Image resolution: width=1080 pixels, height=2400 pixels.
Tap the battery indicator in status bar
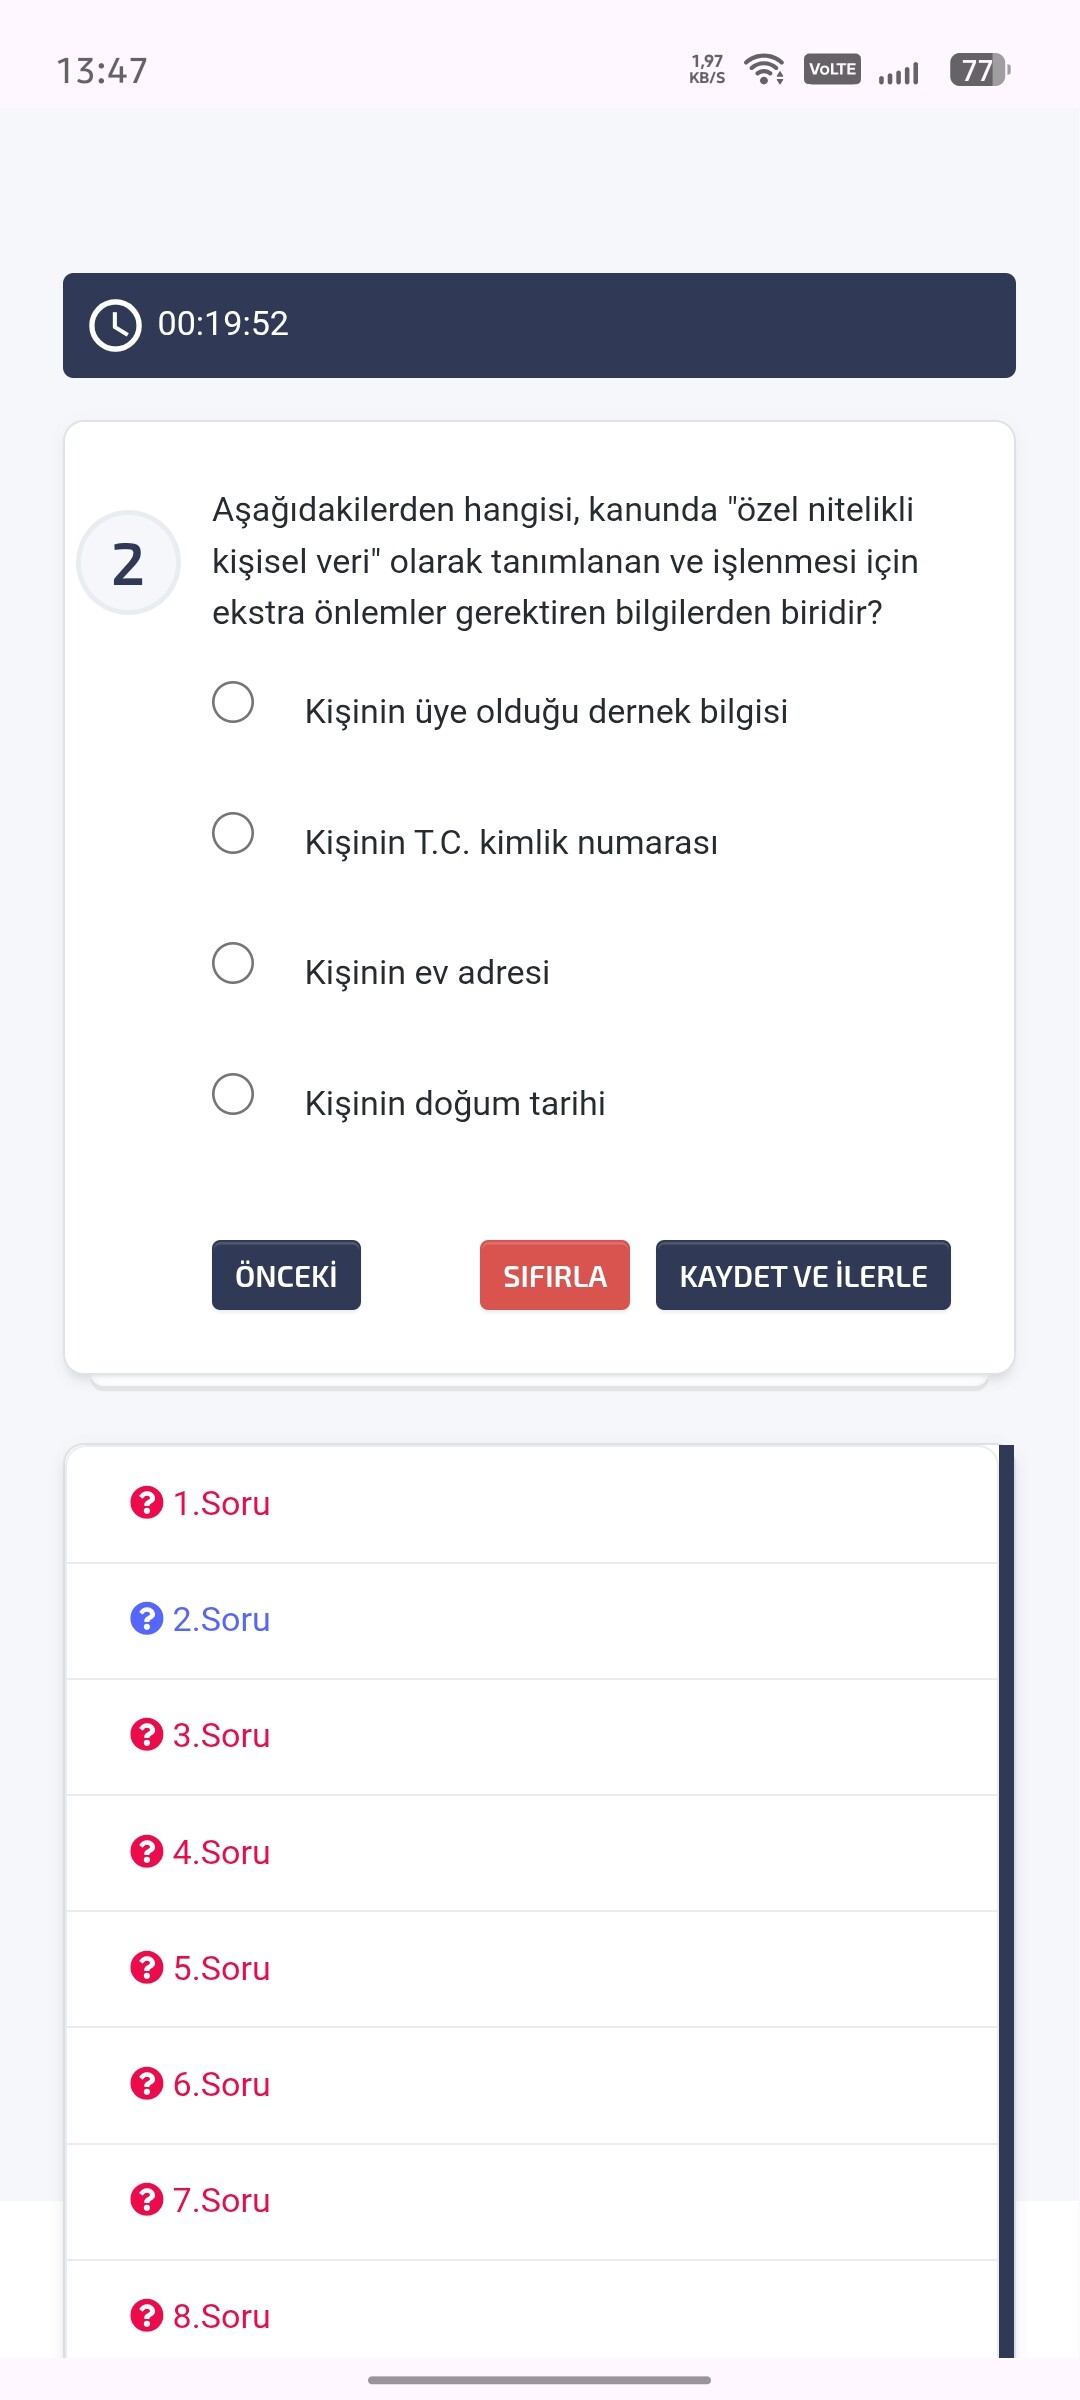point(979,70)
